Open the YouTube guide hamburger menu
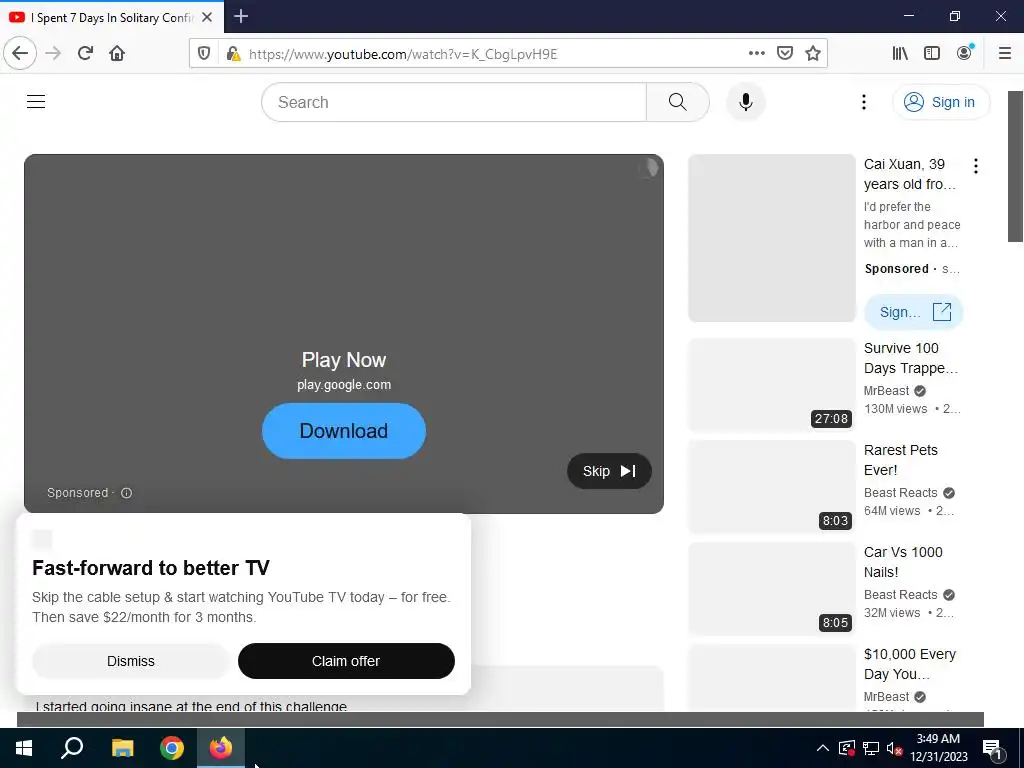Screen dimensions: 1024x768 [x=36, y=102]
